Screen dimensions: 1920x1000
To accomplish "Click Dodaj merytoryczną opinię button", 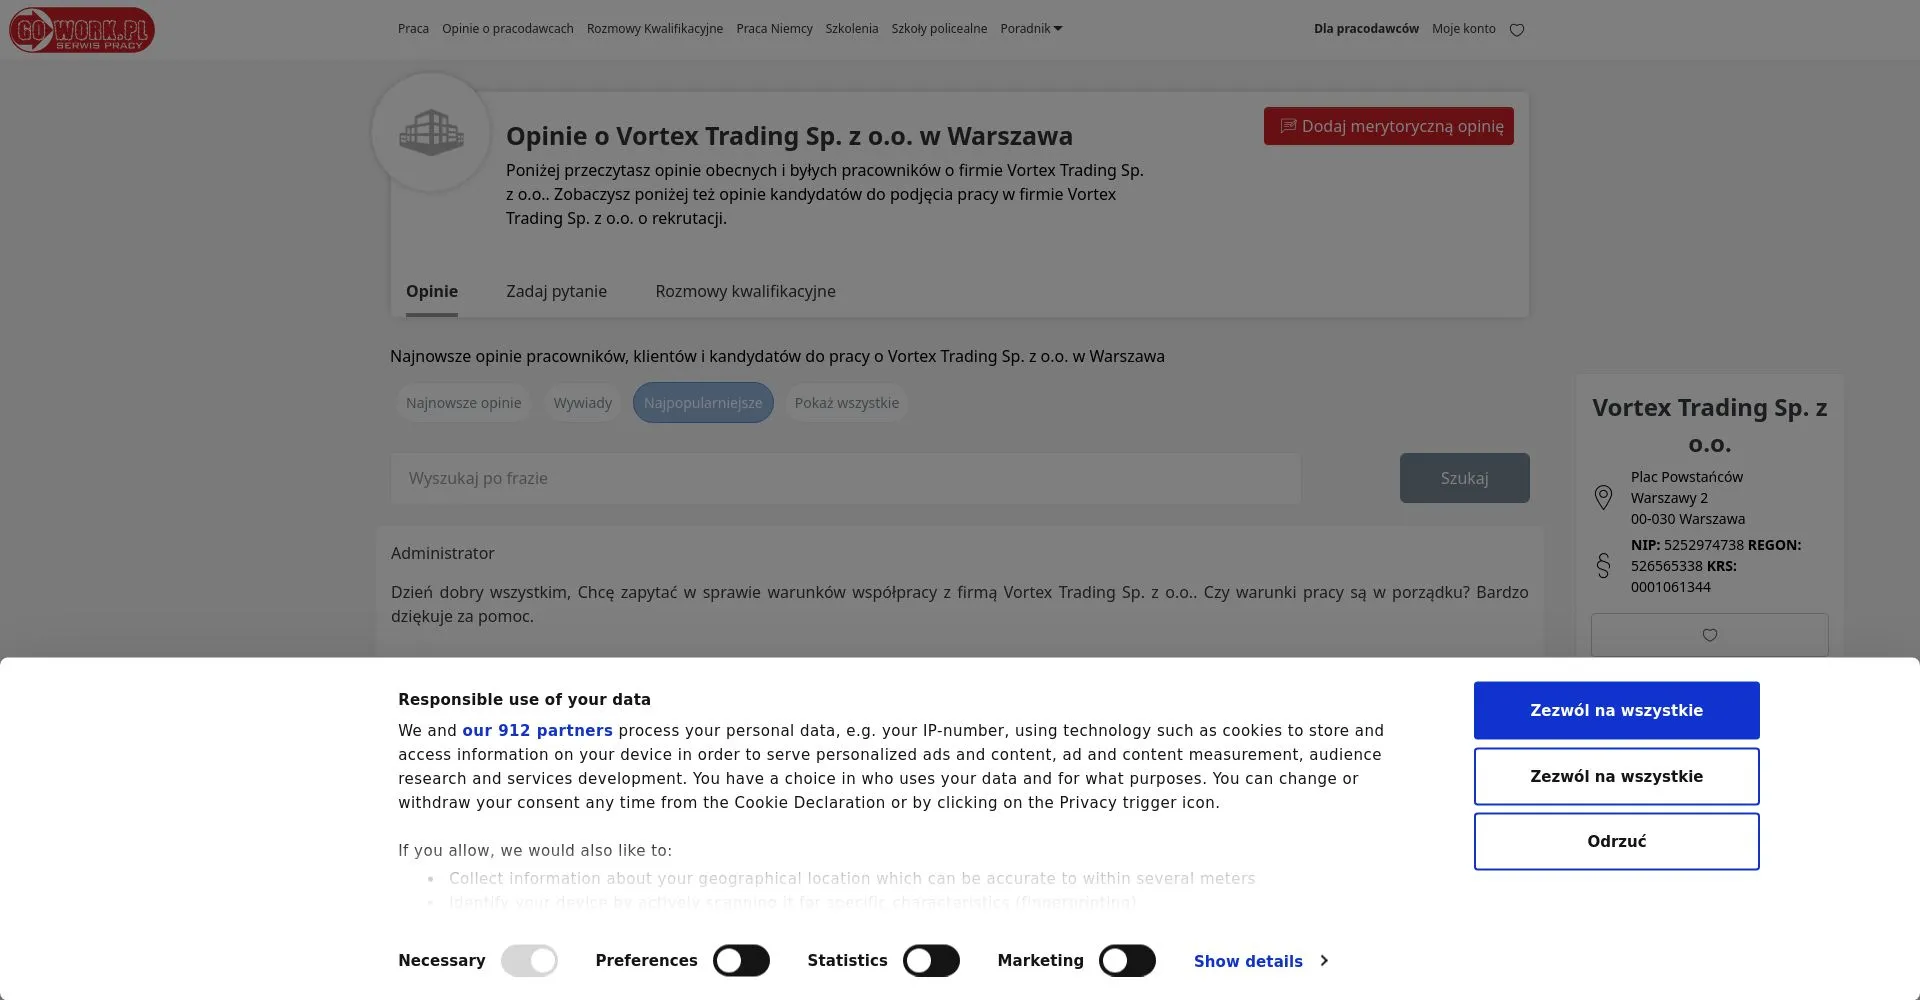I will pyautogui.click(x=1388, y=126).
